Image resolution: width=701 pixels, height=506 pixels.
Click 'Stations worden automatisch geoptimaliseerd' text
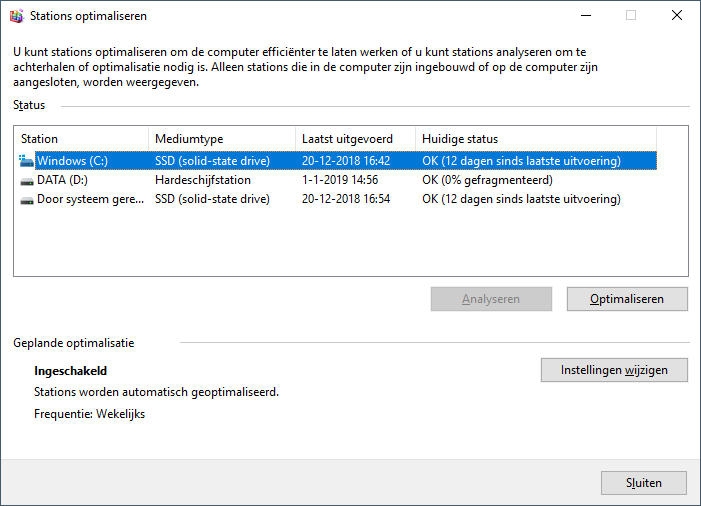tap(156, 392)
